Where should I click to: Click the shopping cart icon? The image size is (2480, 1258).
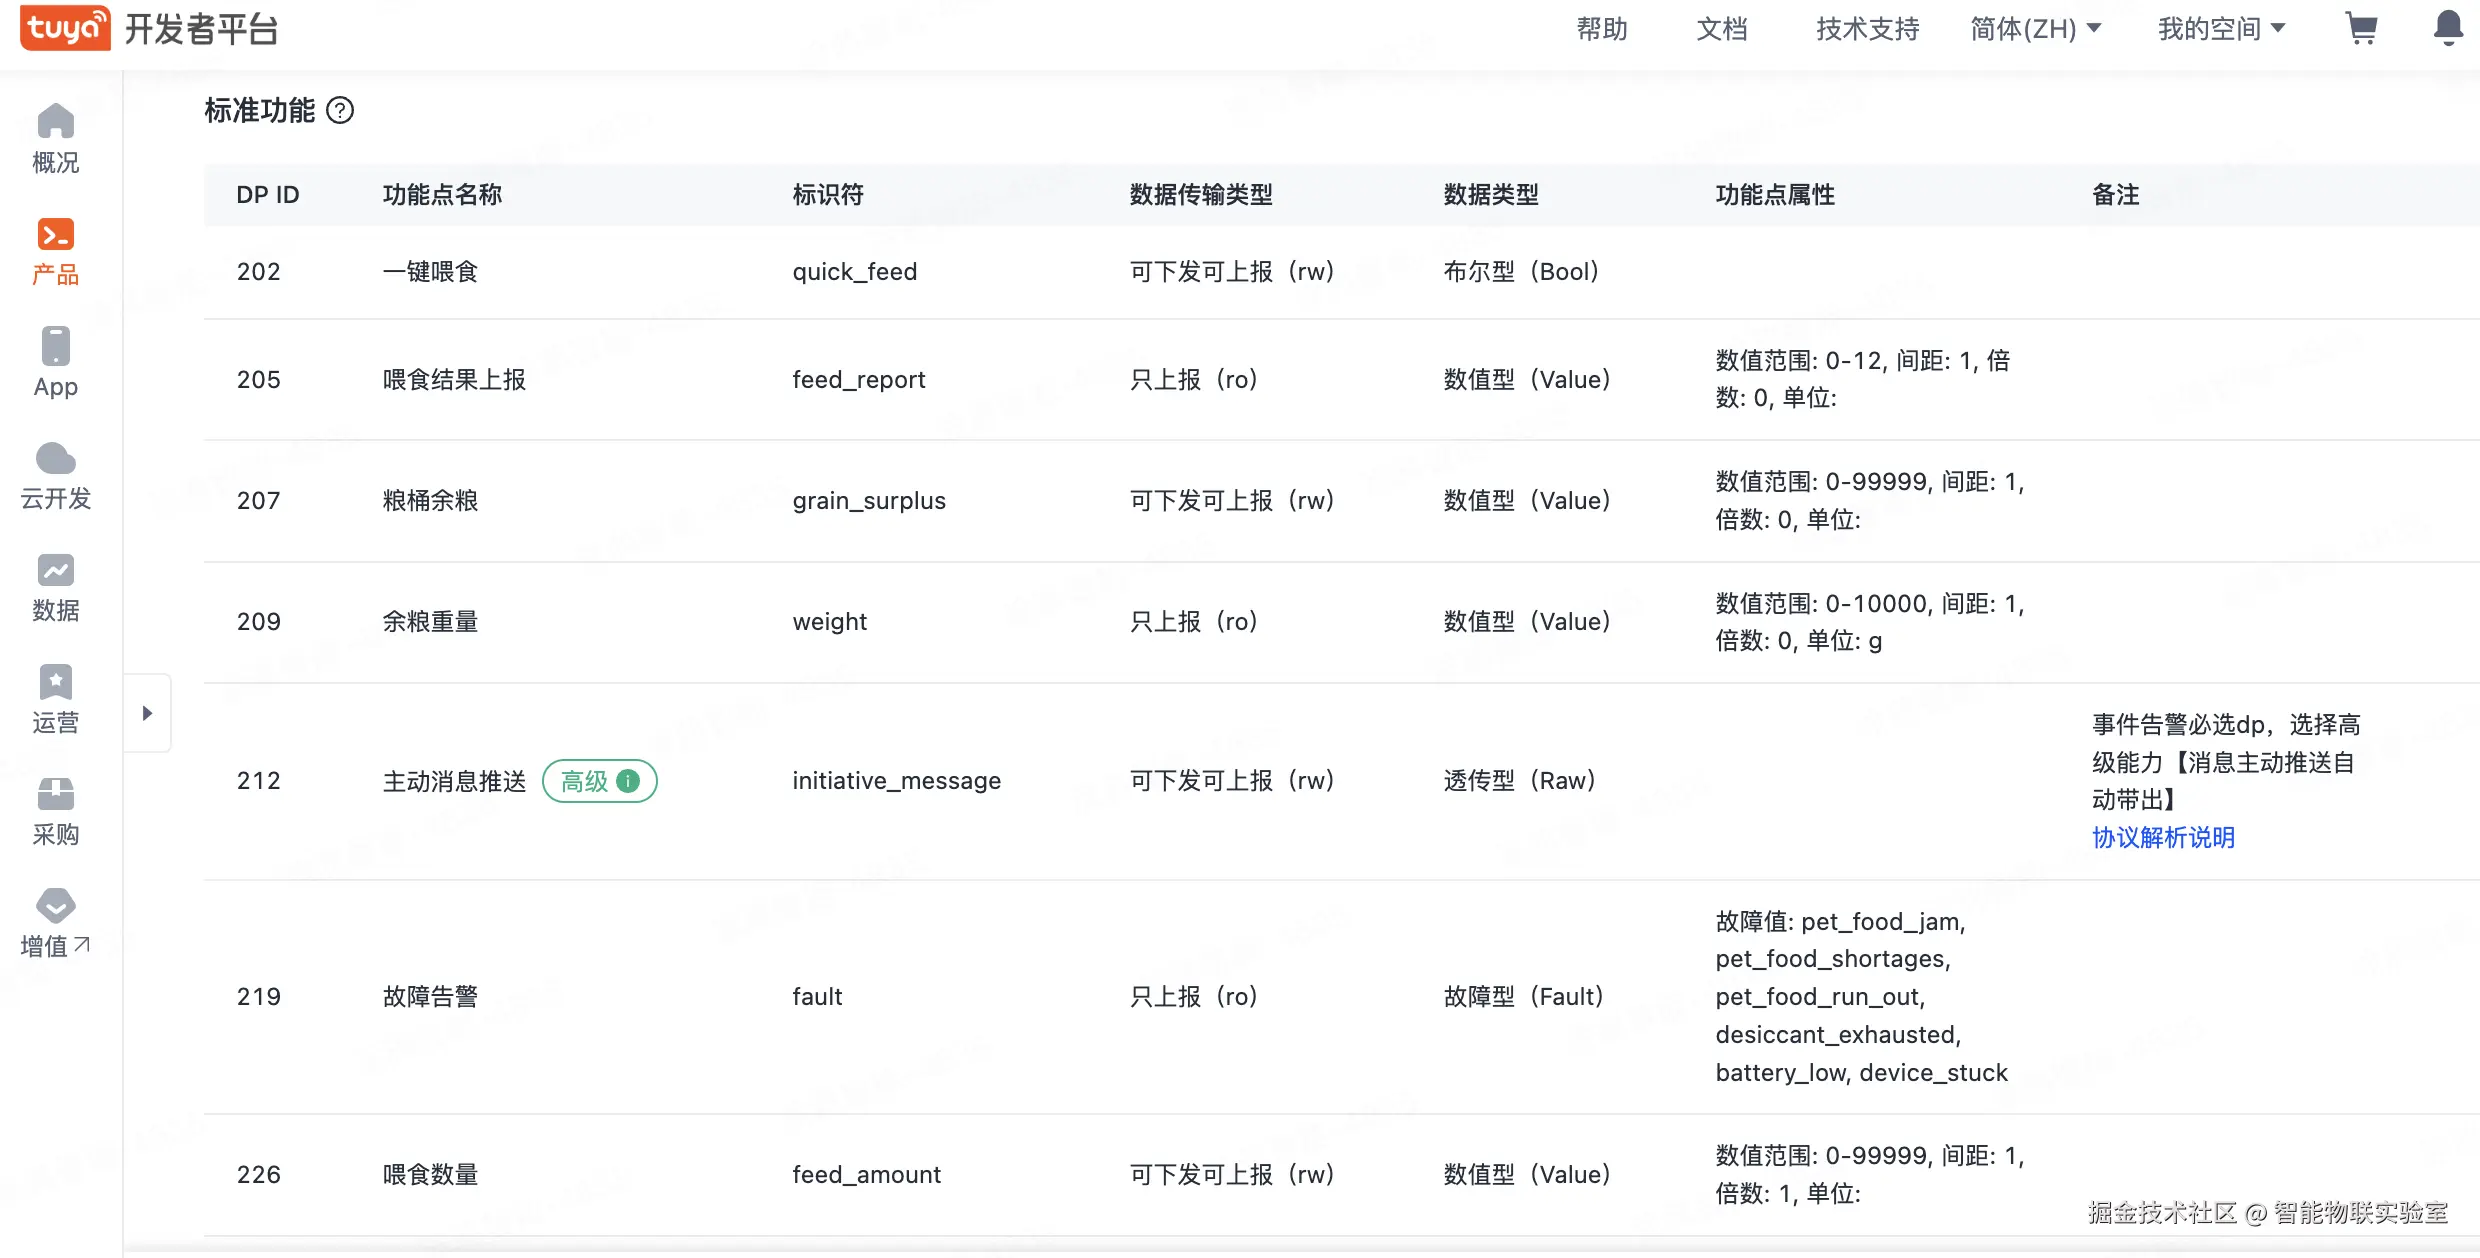click(2361, 28)
